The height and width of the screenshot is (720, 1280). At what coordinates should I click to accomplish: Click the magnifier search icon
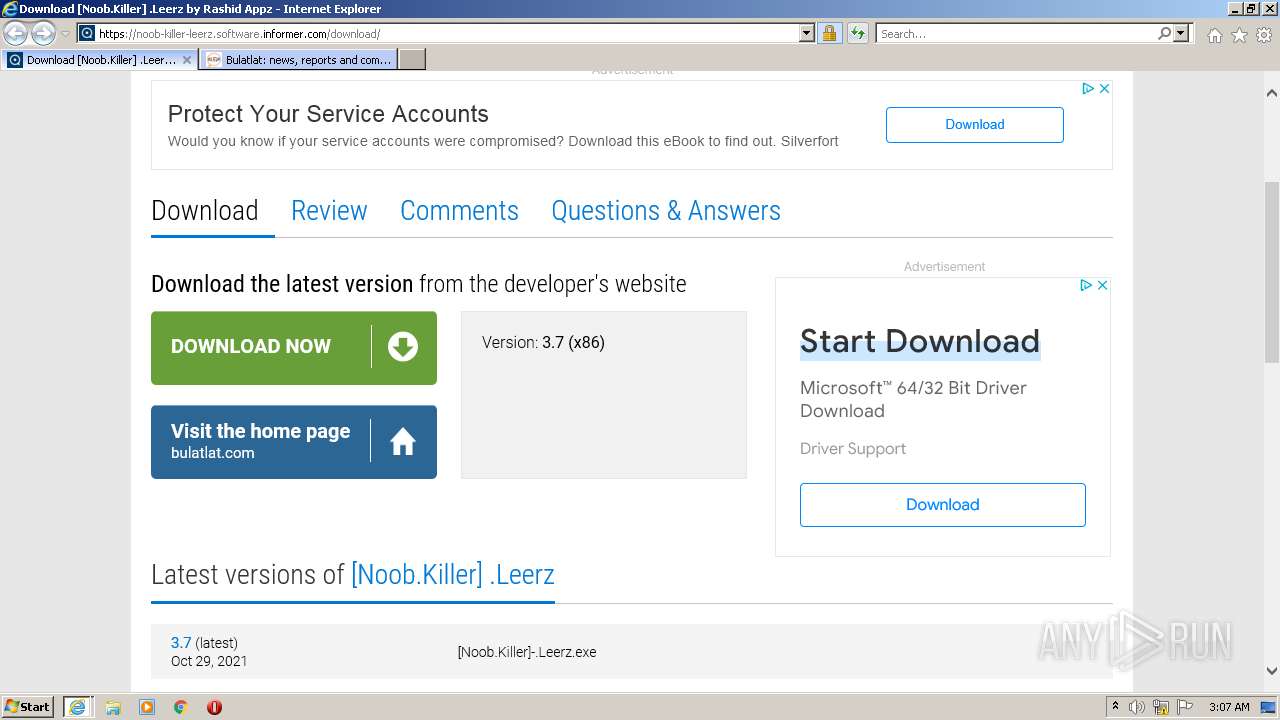(1164, 34)
